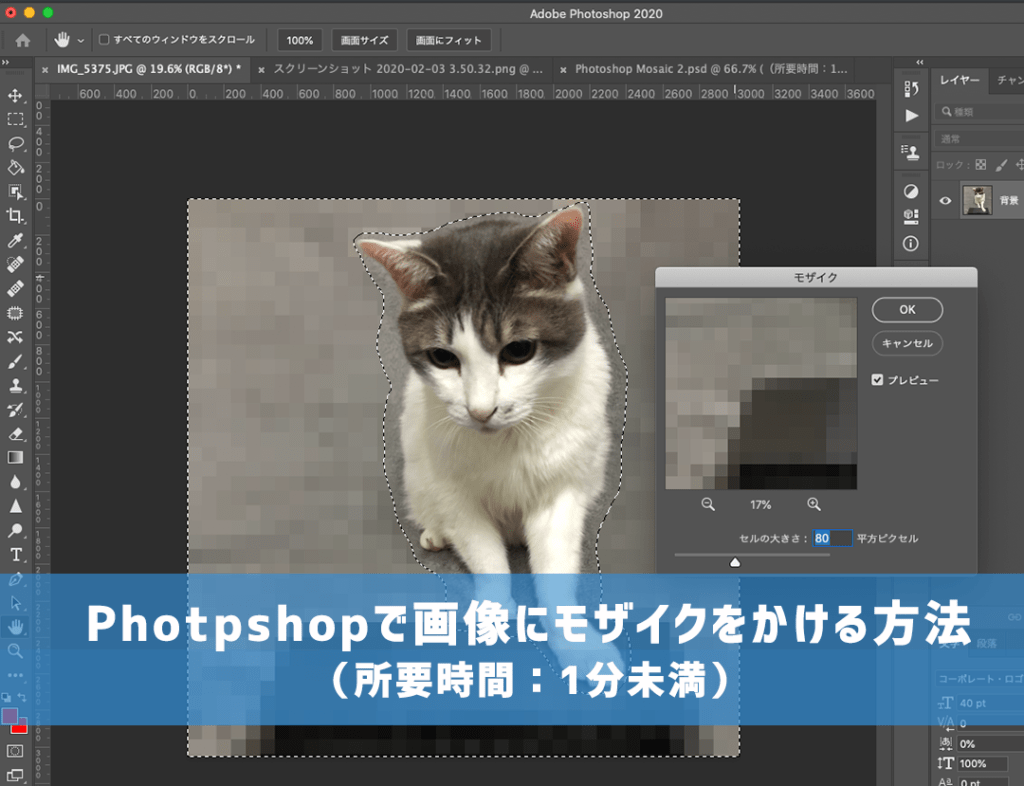Select the Object Selection tool

click(x=15, y=192)
